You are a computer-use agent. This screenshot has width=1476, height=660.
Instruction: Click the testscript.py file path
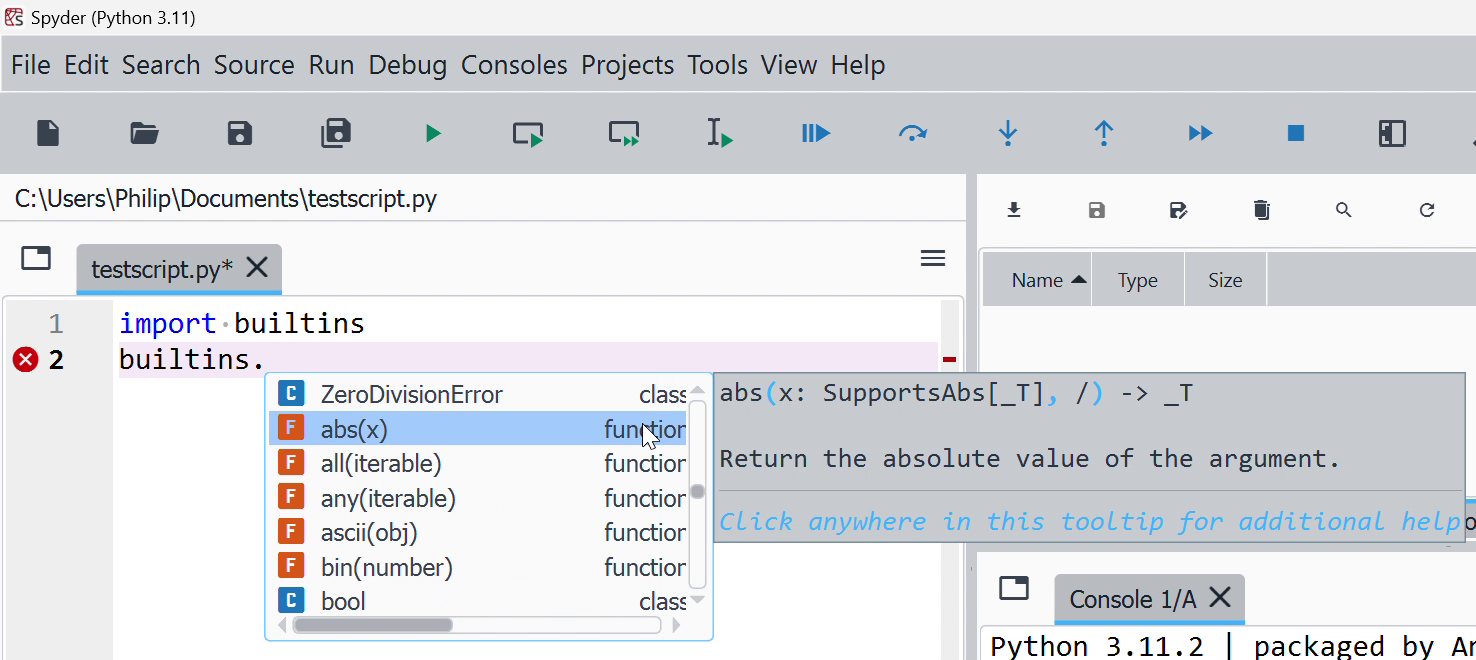tap(226, 199)
